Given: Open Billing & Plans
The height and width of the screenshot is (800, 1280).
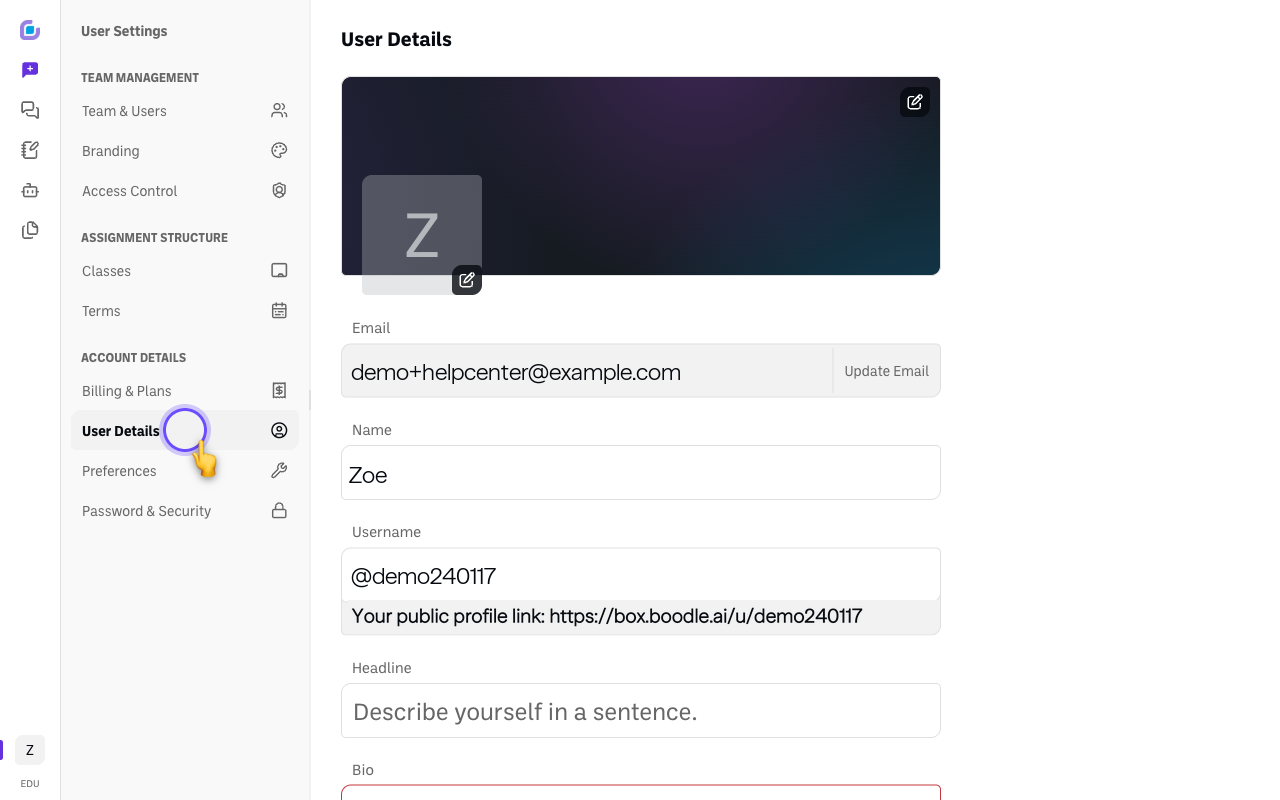Looking at the screenshot, I should point(185,391).
